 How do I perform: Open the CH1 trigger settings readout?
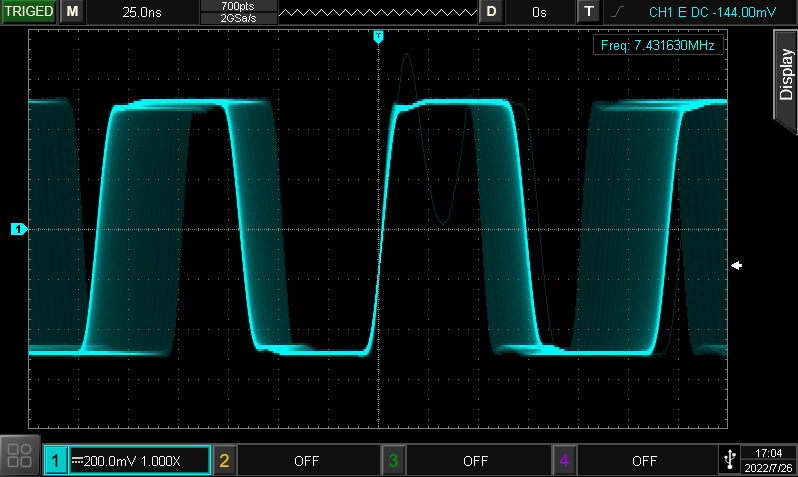pos(697,12)
